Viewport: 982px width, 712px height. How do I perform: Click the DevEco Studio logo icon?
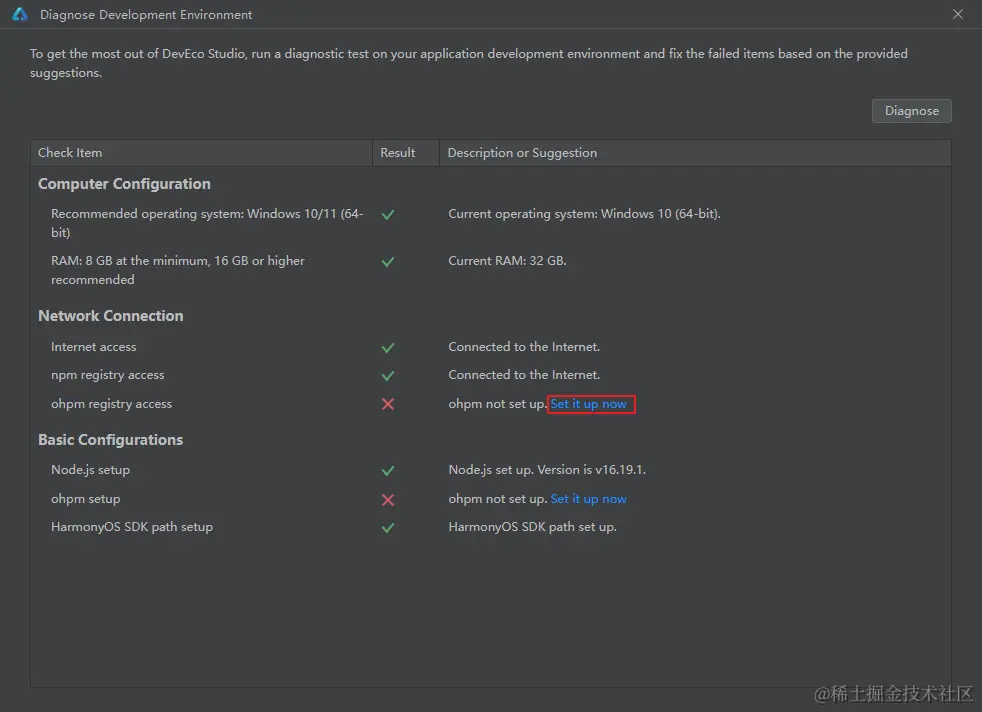pyautogui.click(x=20, y=14)
